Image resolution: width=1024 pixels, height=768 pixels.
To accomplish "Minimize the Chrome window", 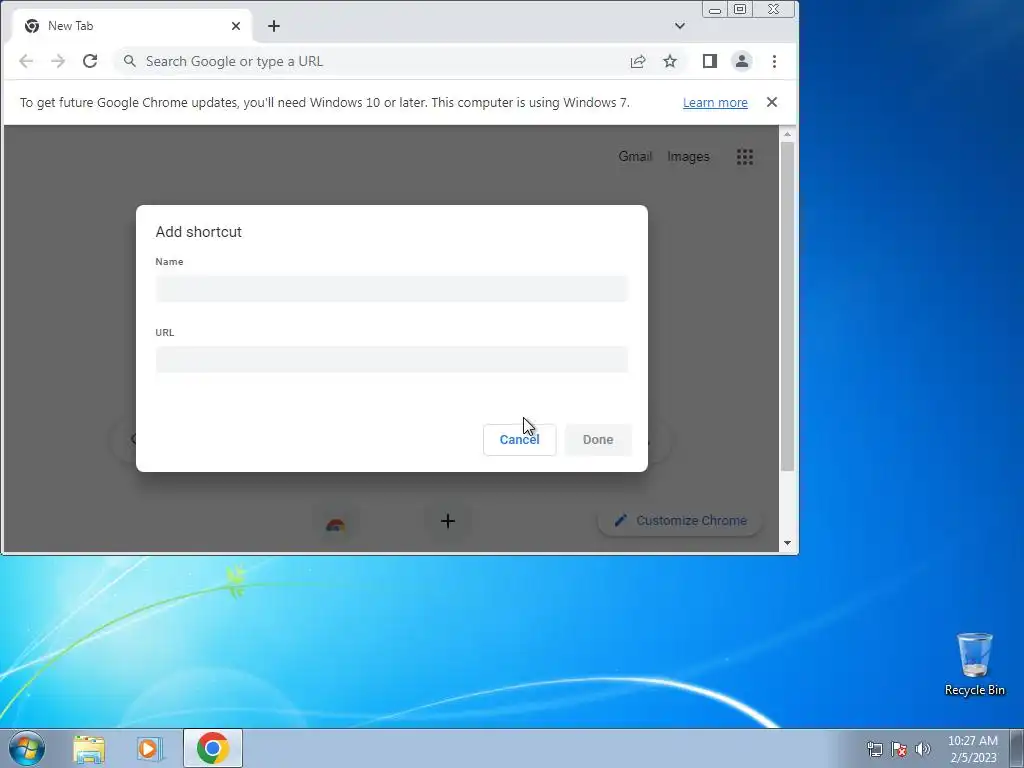I will coord(715,10).
